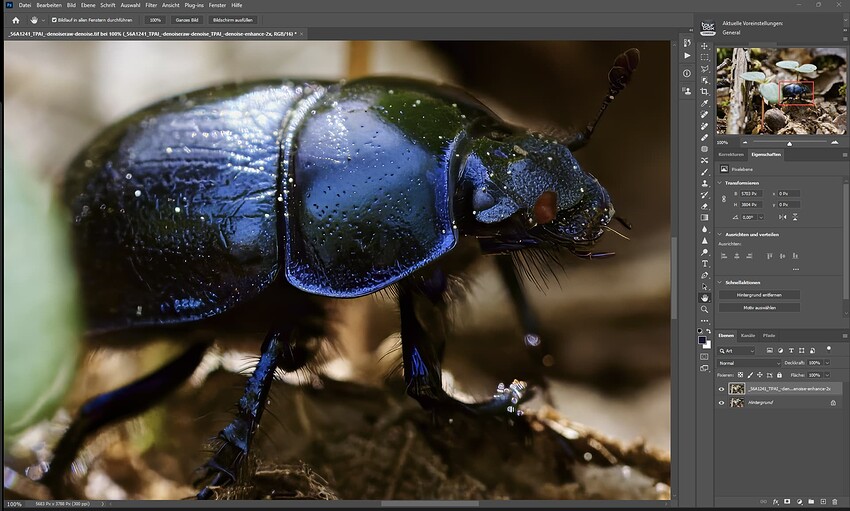Image resolution: width=850 pixels, height=511 pixels.
Task: Collapse the Transformieren section
Action: pos(720,183)
